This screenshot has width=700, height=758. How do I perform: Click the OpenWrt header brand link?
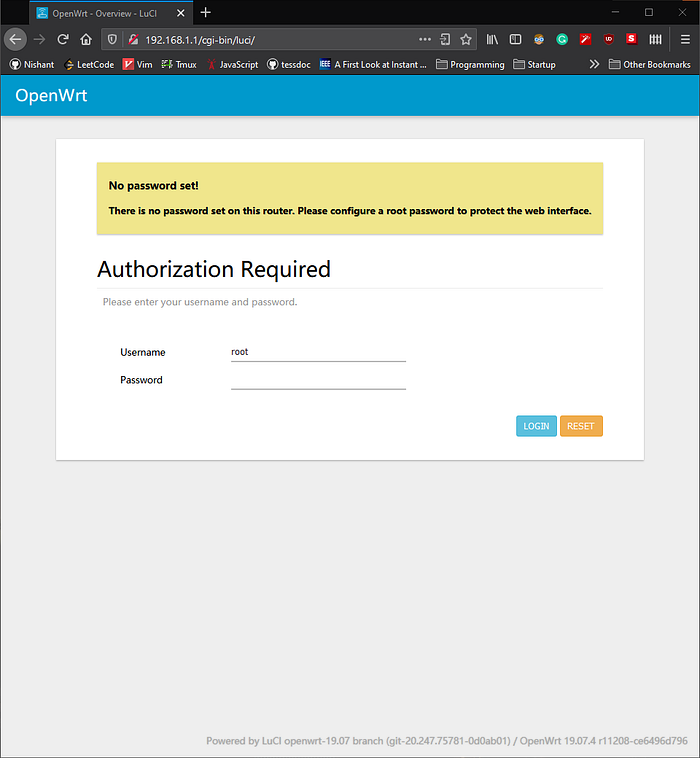click(x=51, y=95)
